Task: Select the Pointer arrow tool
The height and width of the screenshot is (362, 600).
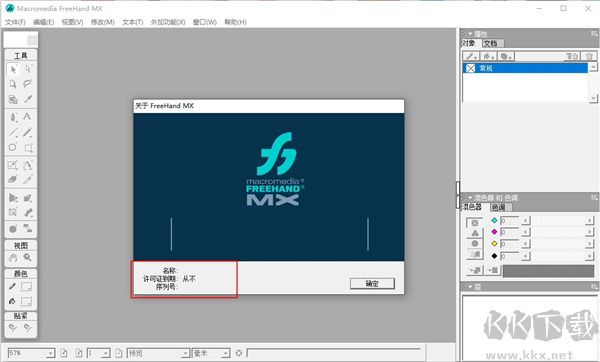Action: pos(13,69)
